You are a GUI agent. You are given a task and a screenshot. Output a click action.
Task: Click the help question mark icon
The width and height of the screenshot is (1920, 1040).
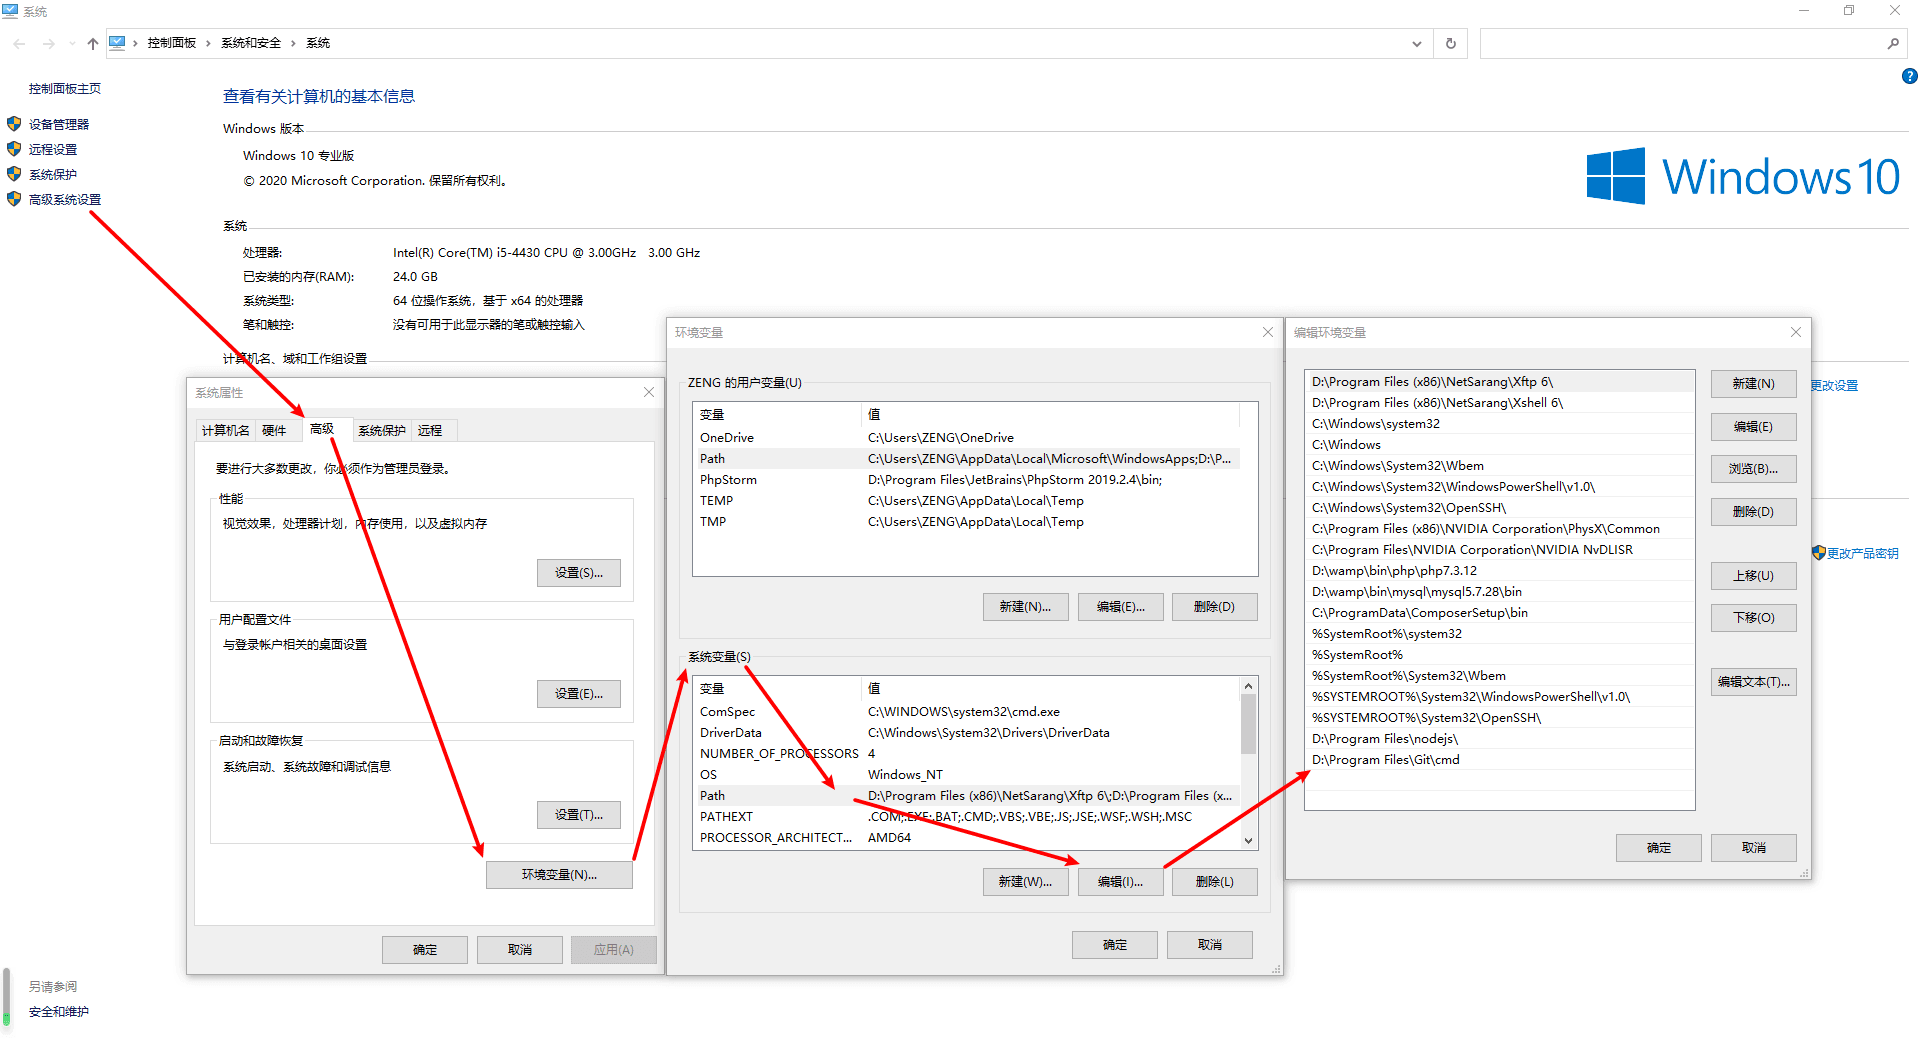[1909, 76]
